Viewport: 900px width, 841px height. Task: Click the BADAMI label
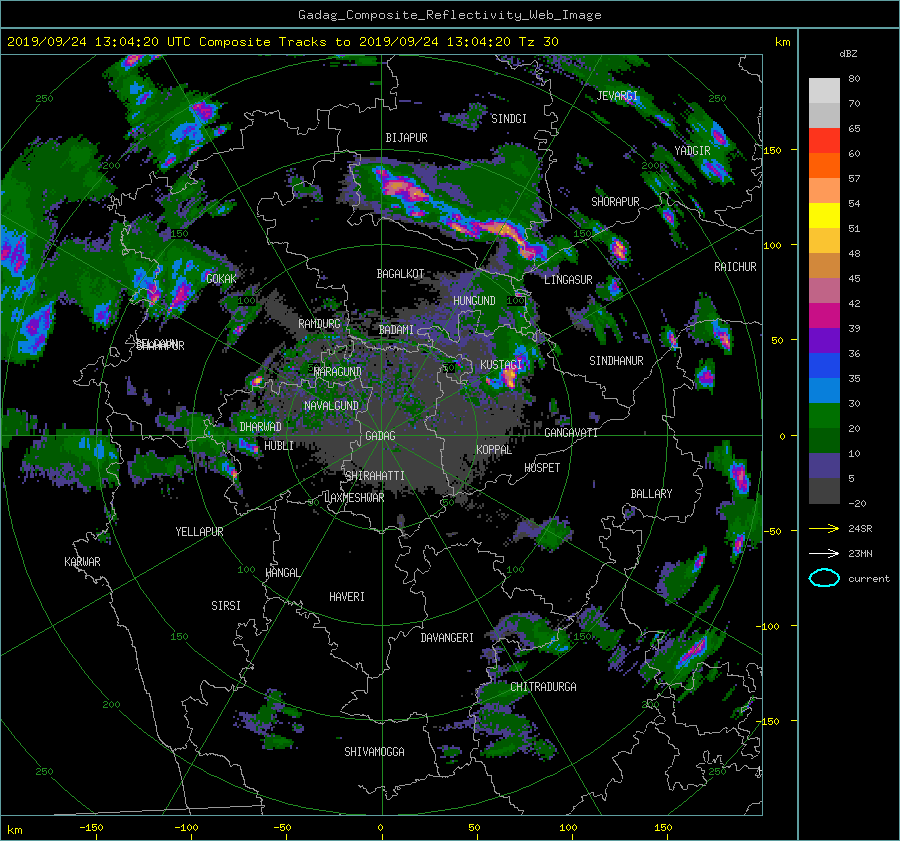(396, 330)
